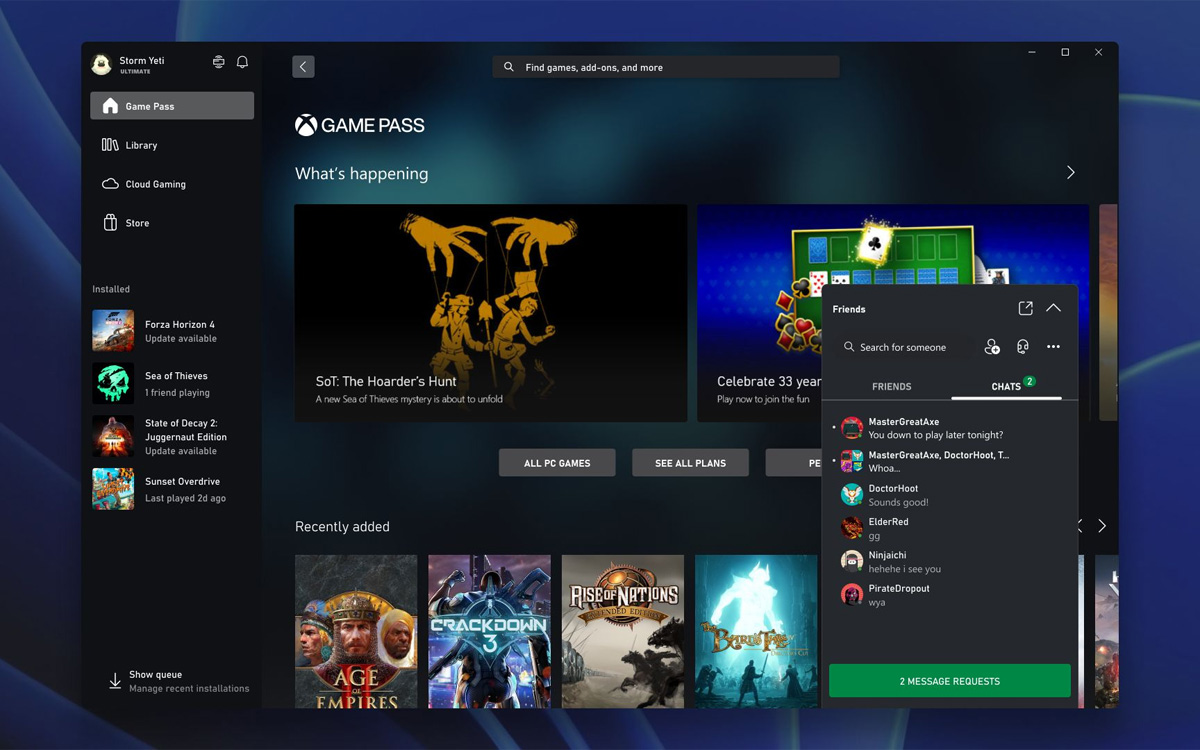Screen dimensions: 1200x750
Task: Open Crackdown 3 game tile
Action: tap(489, 631)
